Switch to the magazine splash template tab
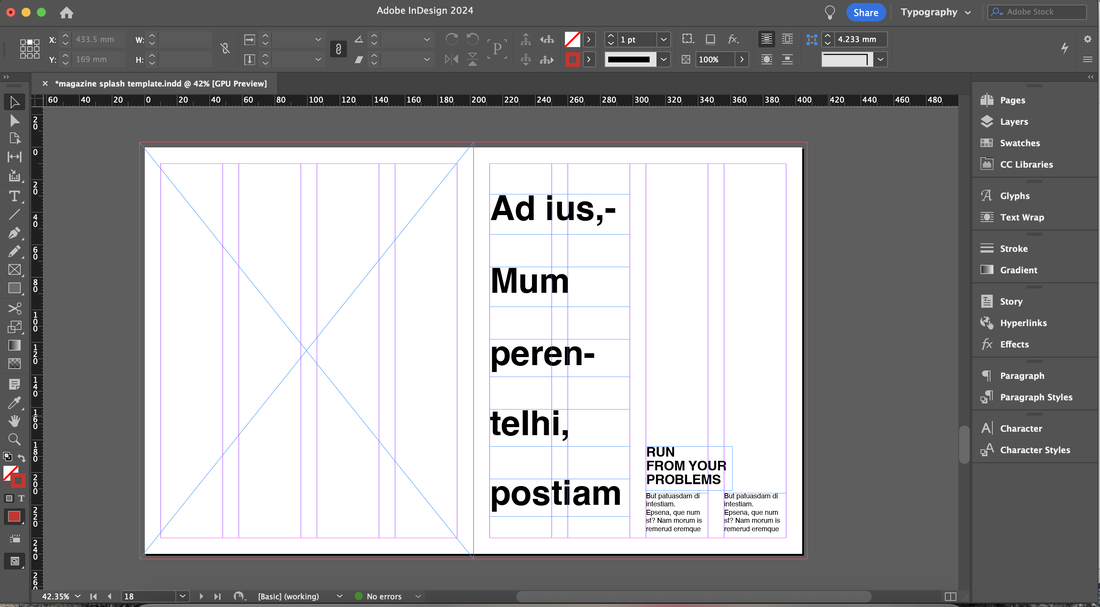The image size is (1100, 607). (161, 84)
